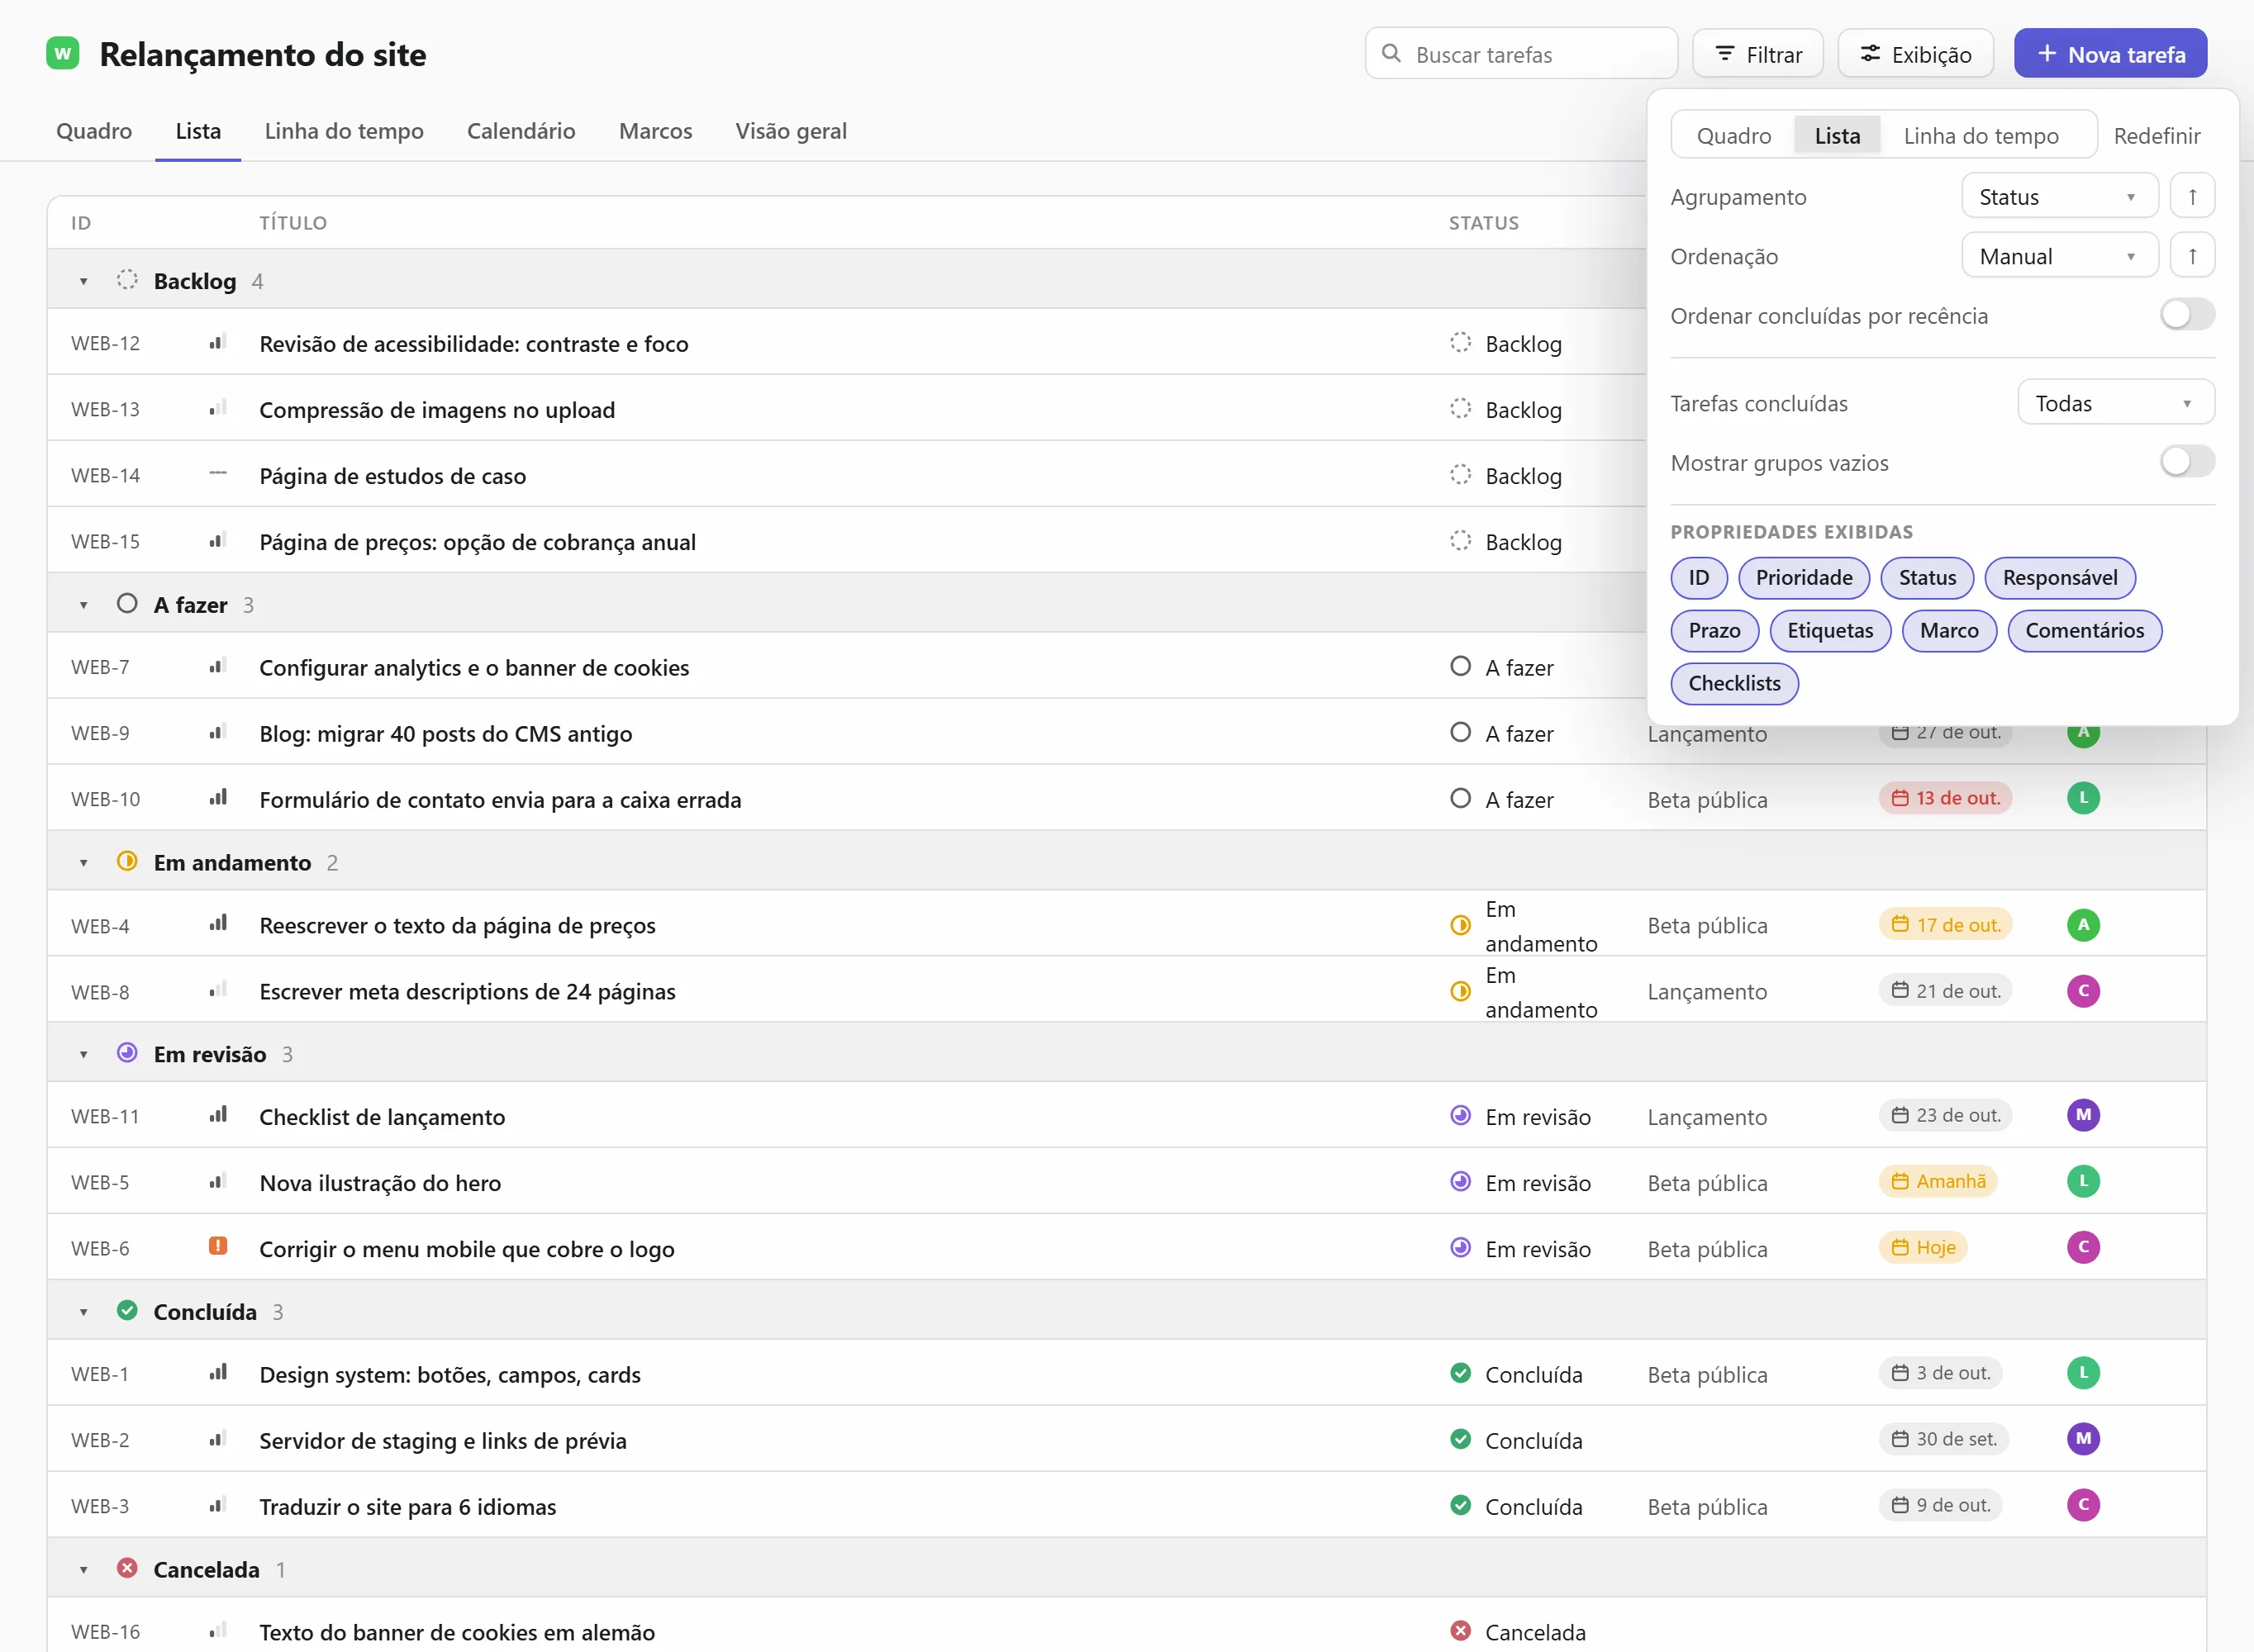This screenshot has width=2254, height=1652.
Task: Click Redefinir to reset display settings
Action: coord(2156,136)
